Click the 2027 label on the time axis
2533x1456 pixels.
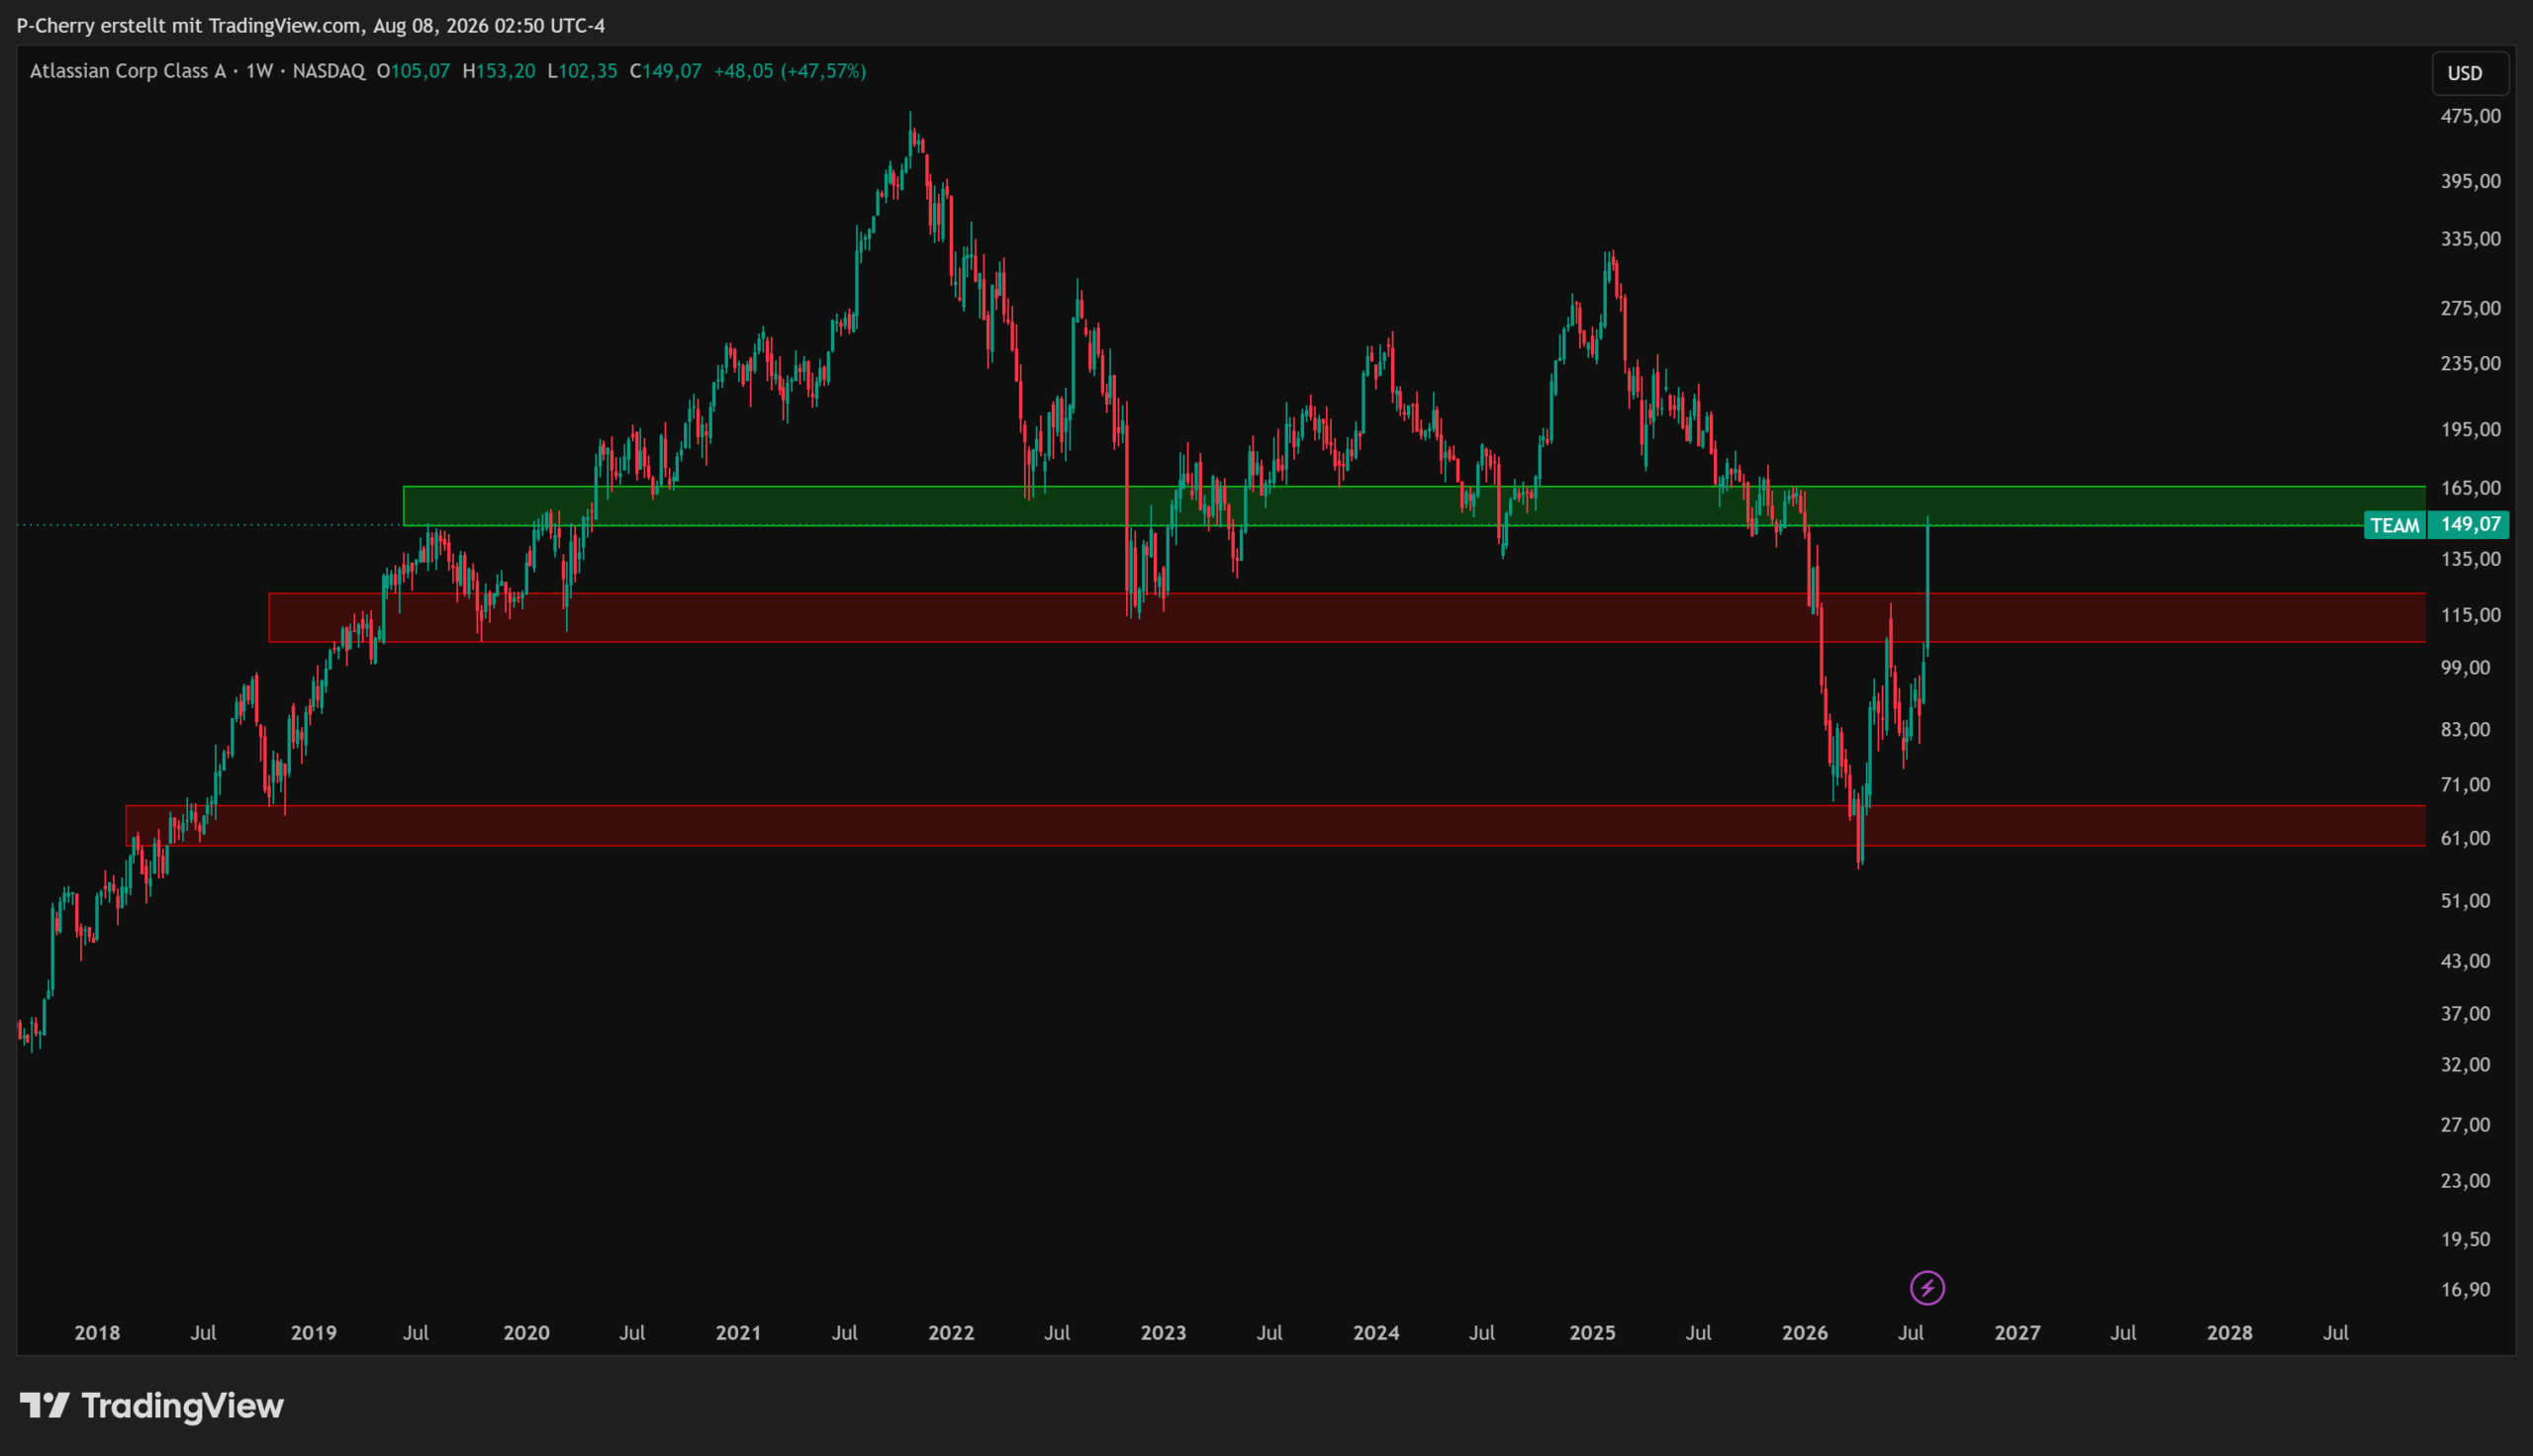point(2017,1332)
